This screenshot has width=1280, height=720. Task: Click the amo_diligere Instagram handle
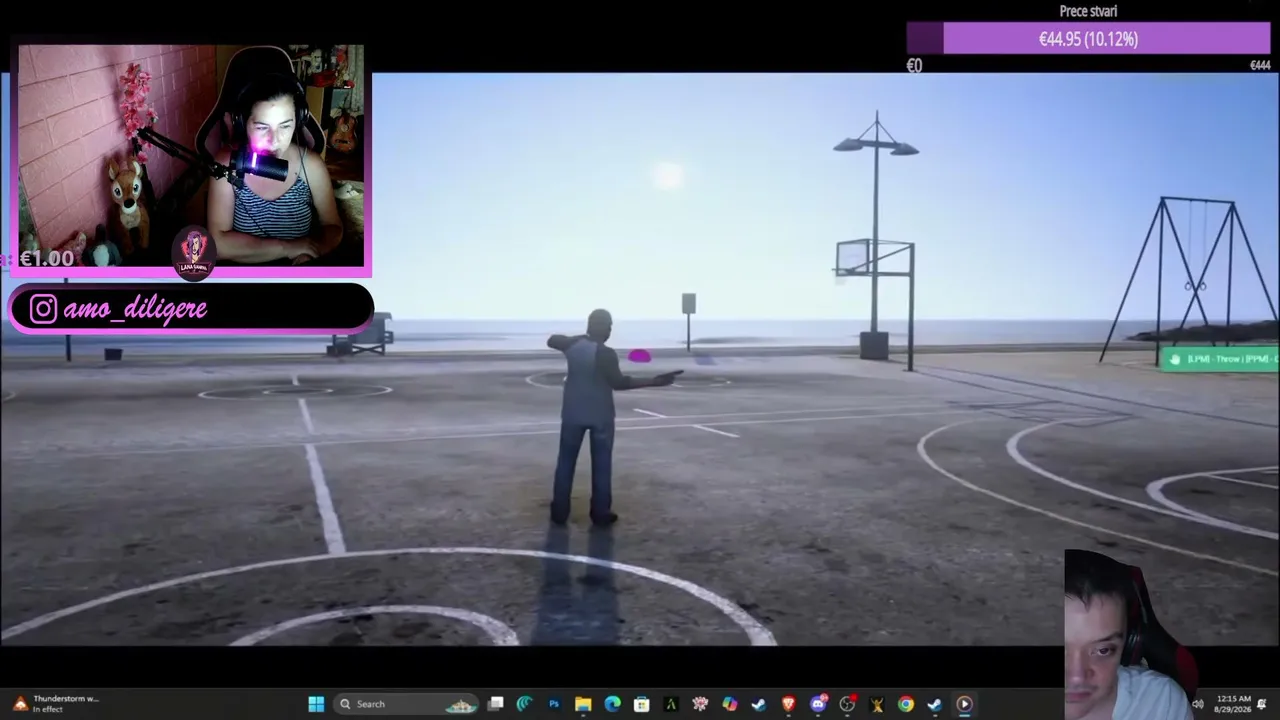(135, 309)
